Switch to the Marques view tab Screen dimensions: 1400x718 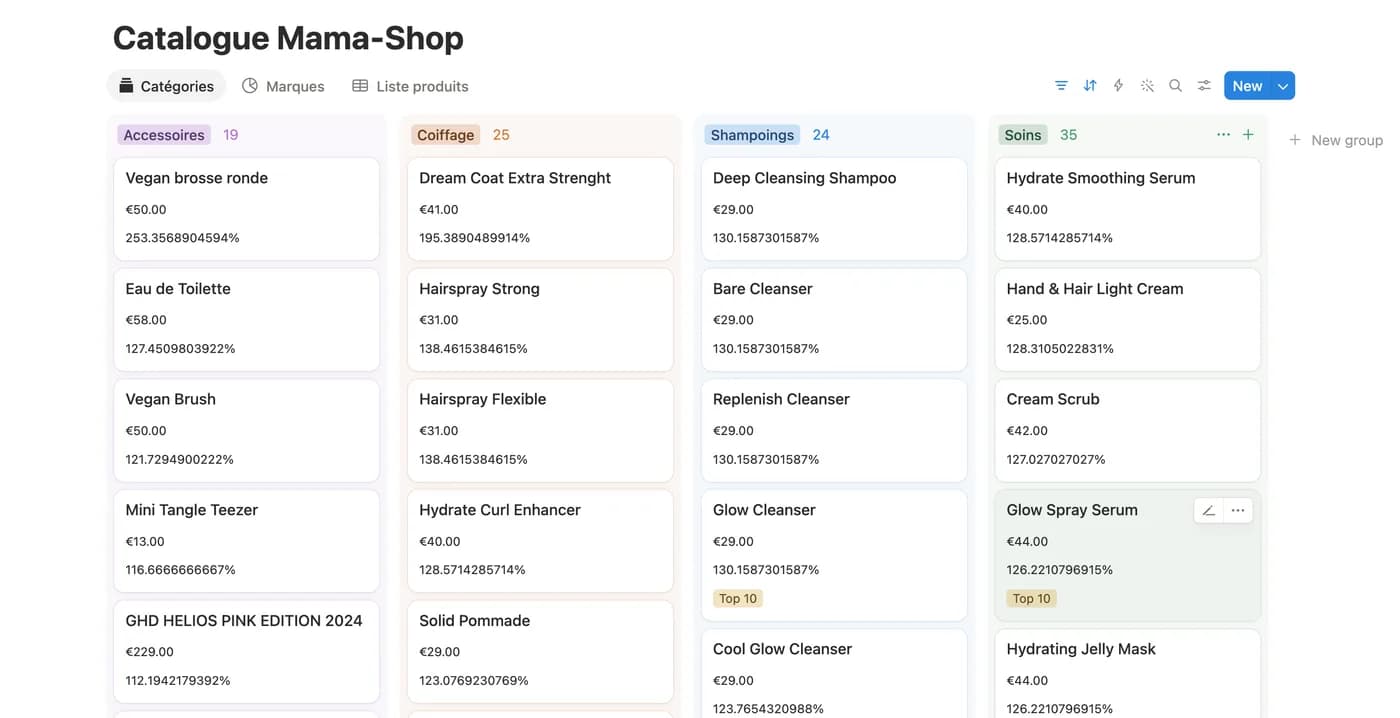click(x=283, y=86)
